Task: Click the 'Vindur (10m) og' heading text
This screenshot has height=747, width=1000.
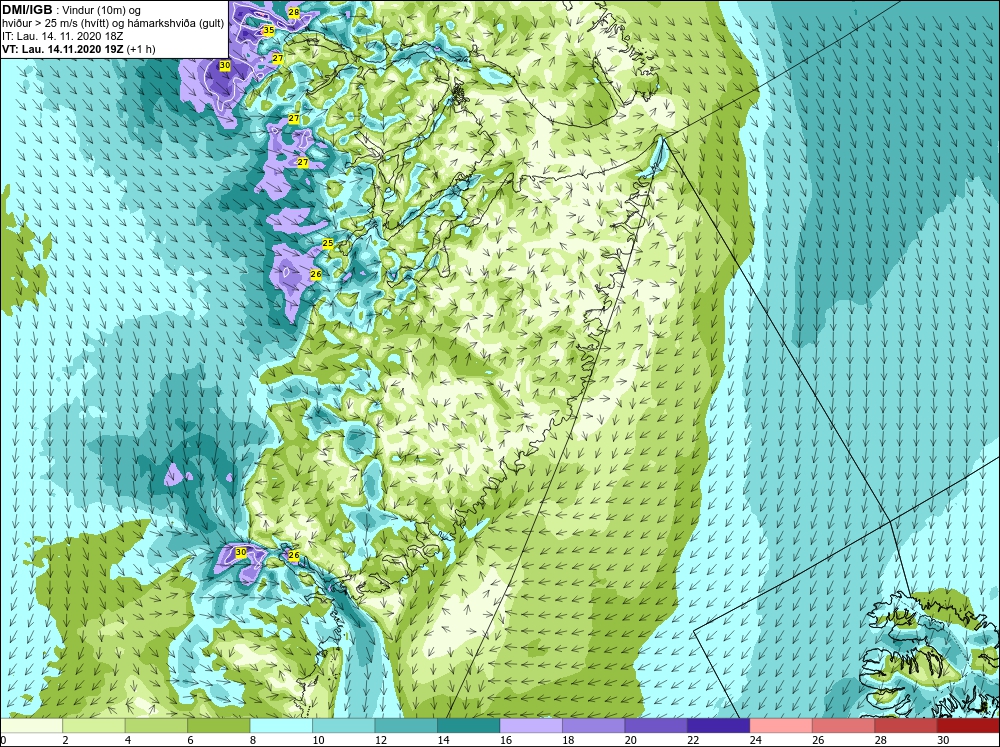Action: (103, 10)
